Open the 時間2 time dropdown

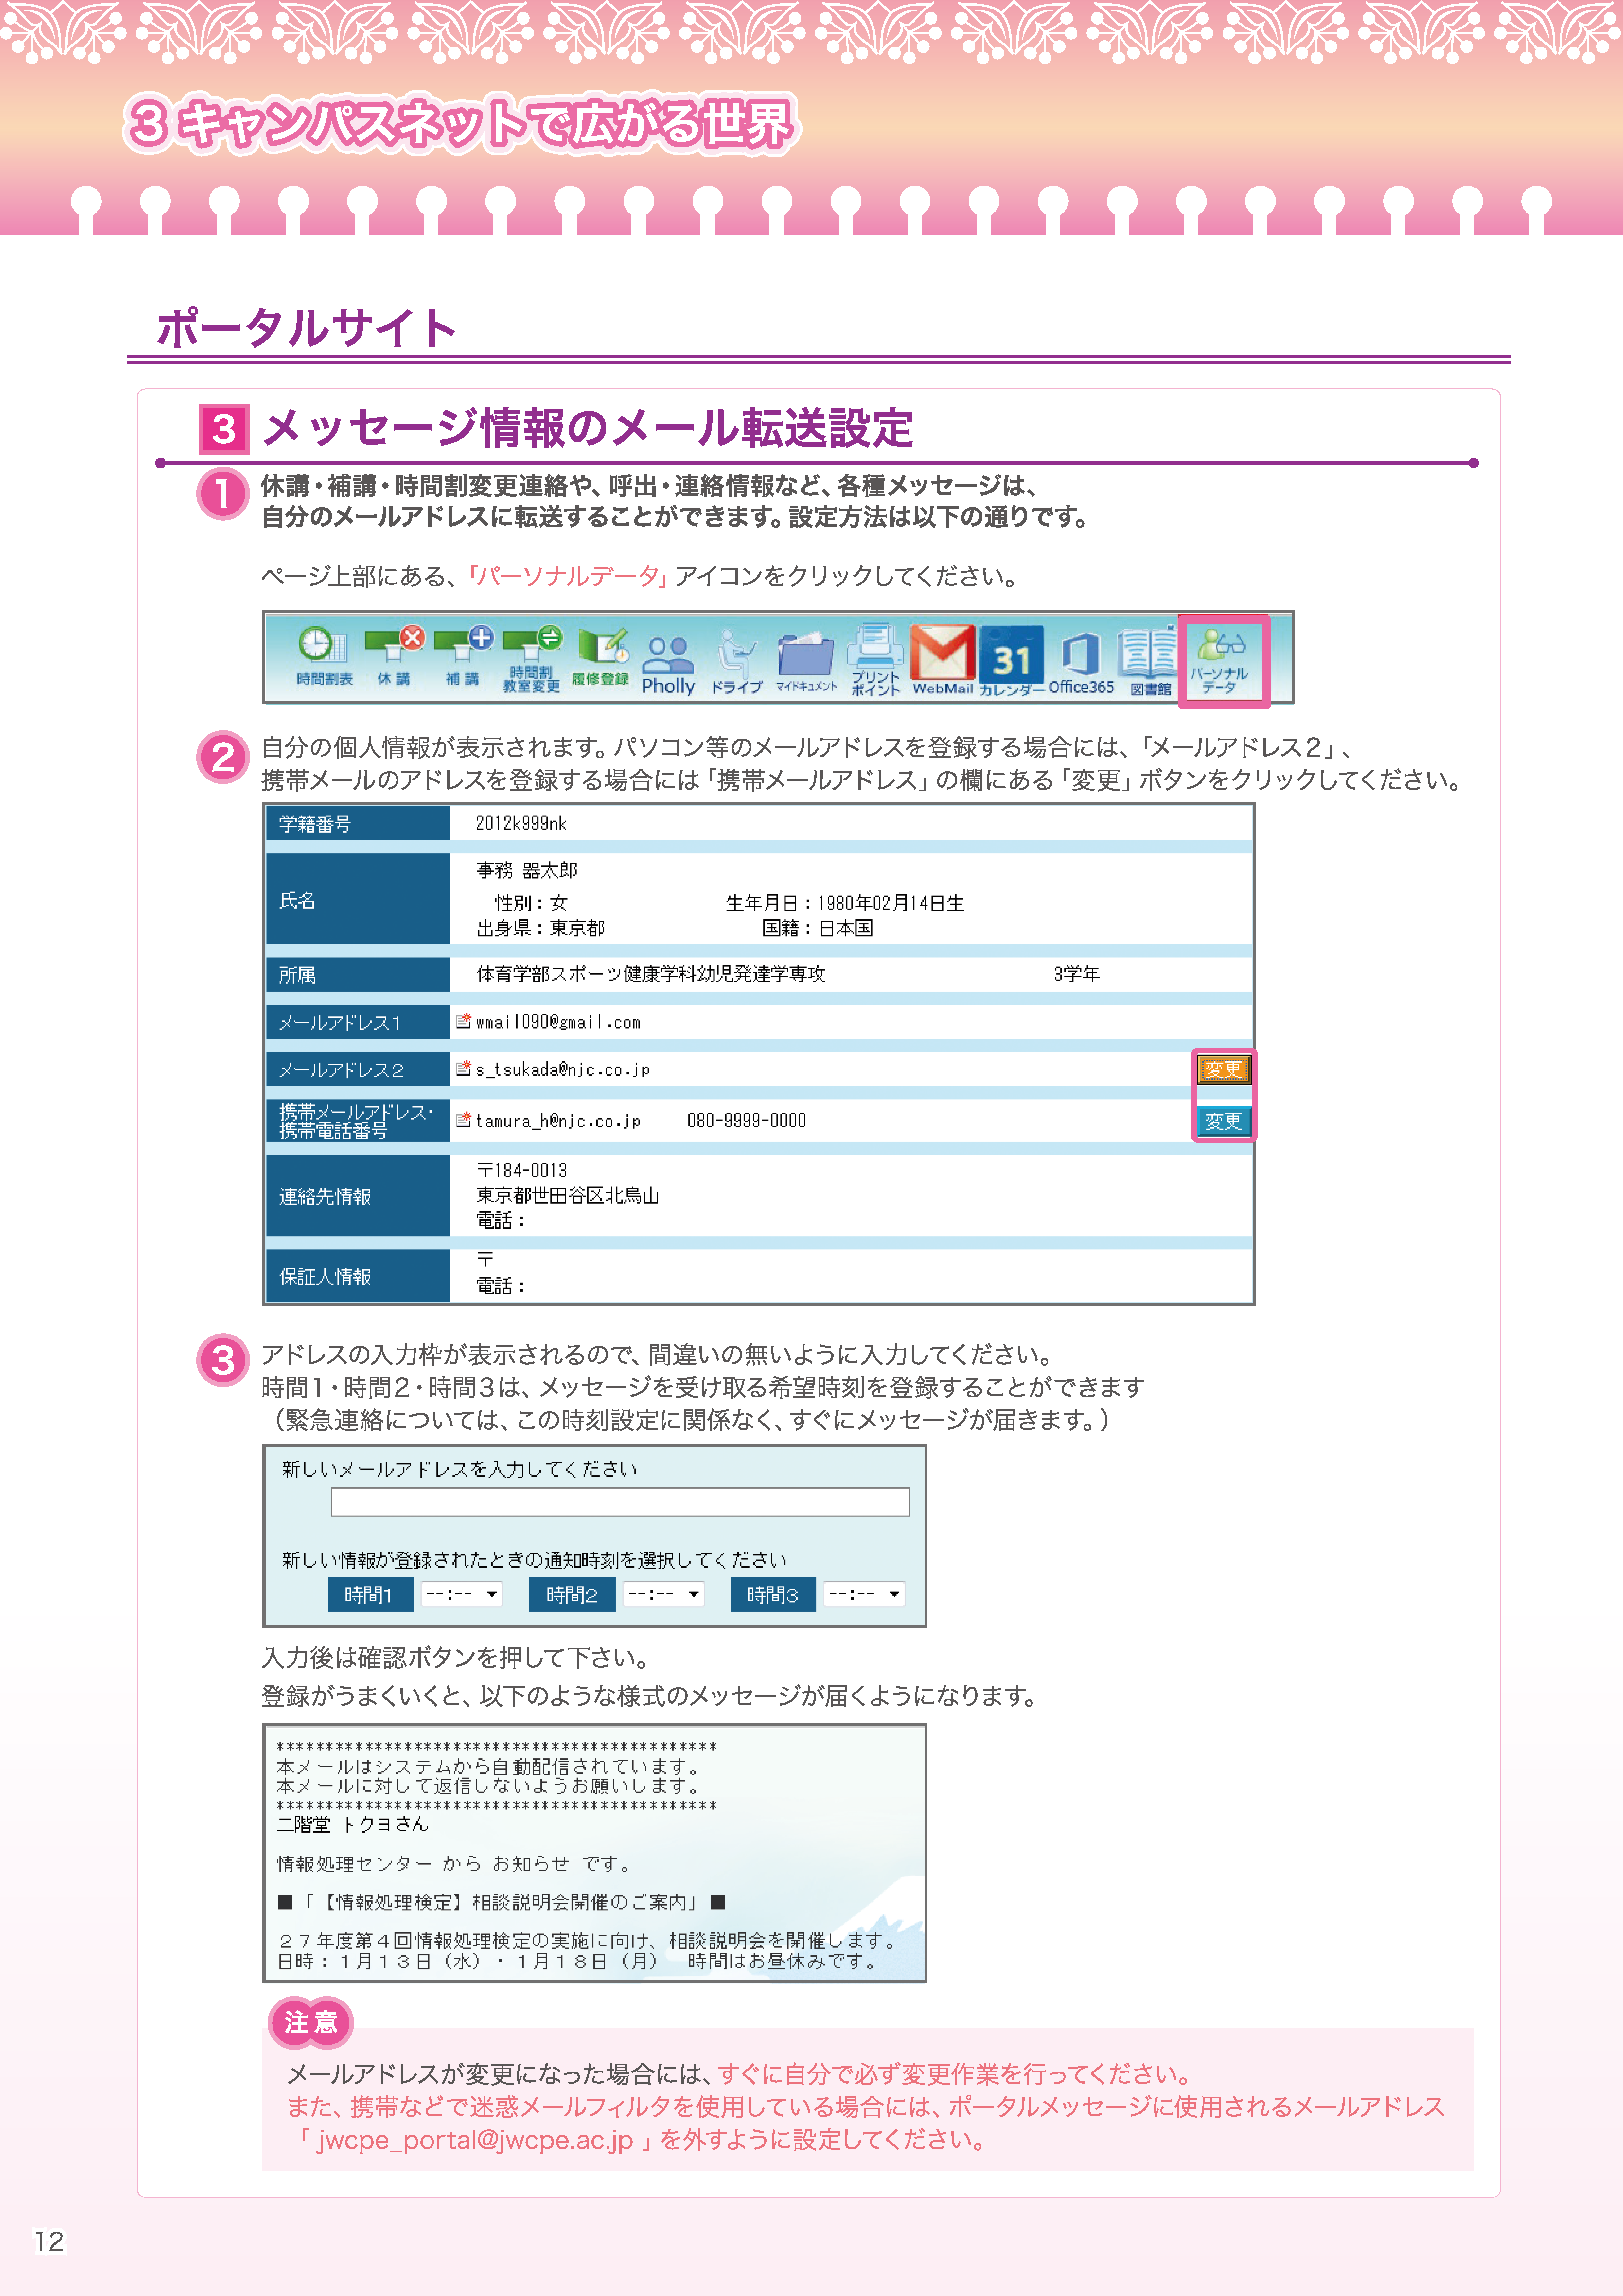[664, 1594]
